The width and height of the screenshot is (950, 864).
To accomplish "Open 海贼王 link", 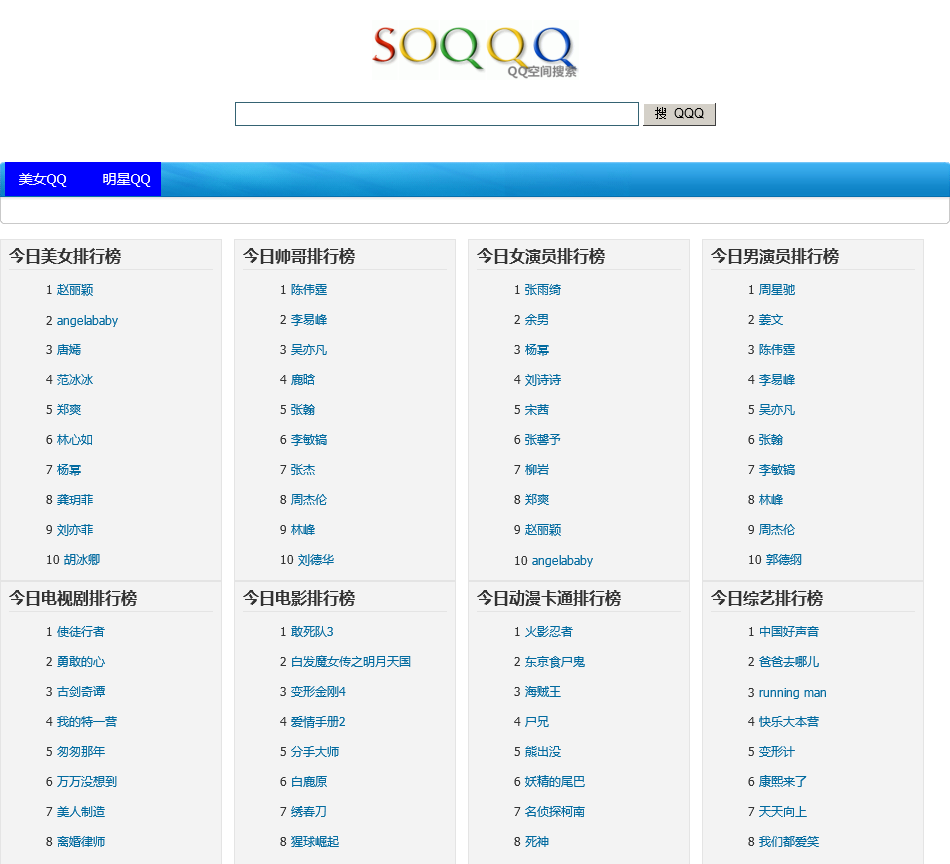I will click(542, 692).
